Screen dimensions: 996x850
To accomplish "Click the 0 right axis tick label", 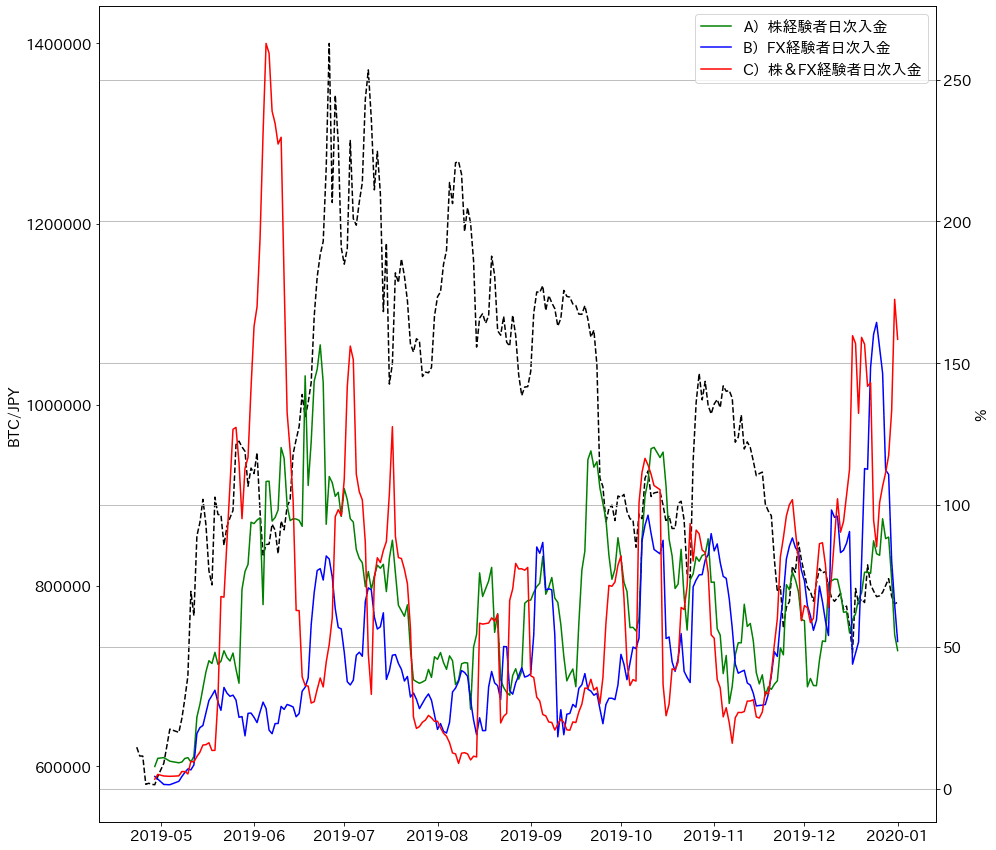I will [x=949, y=790].
